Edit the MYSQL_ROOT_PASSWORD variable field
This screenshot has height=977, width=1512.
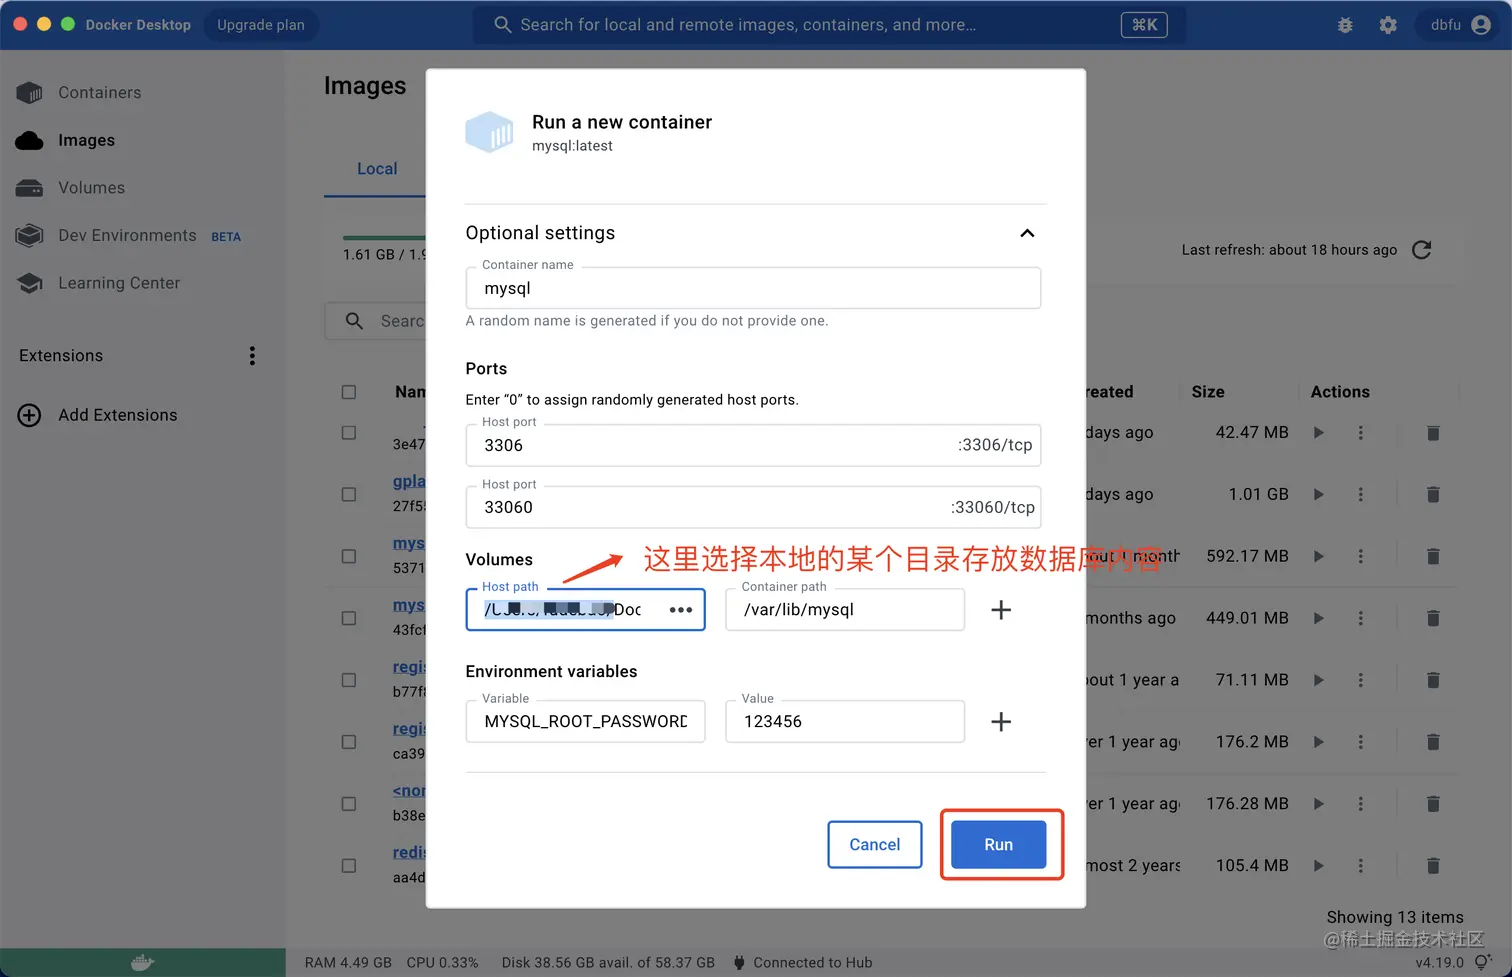tap(585, 722)
